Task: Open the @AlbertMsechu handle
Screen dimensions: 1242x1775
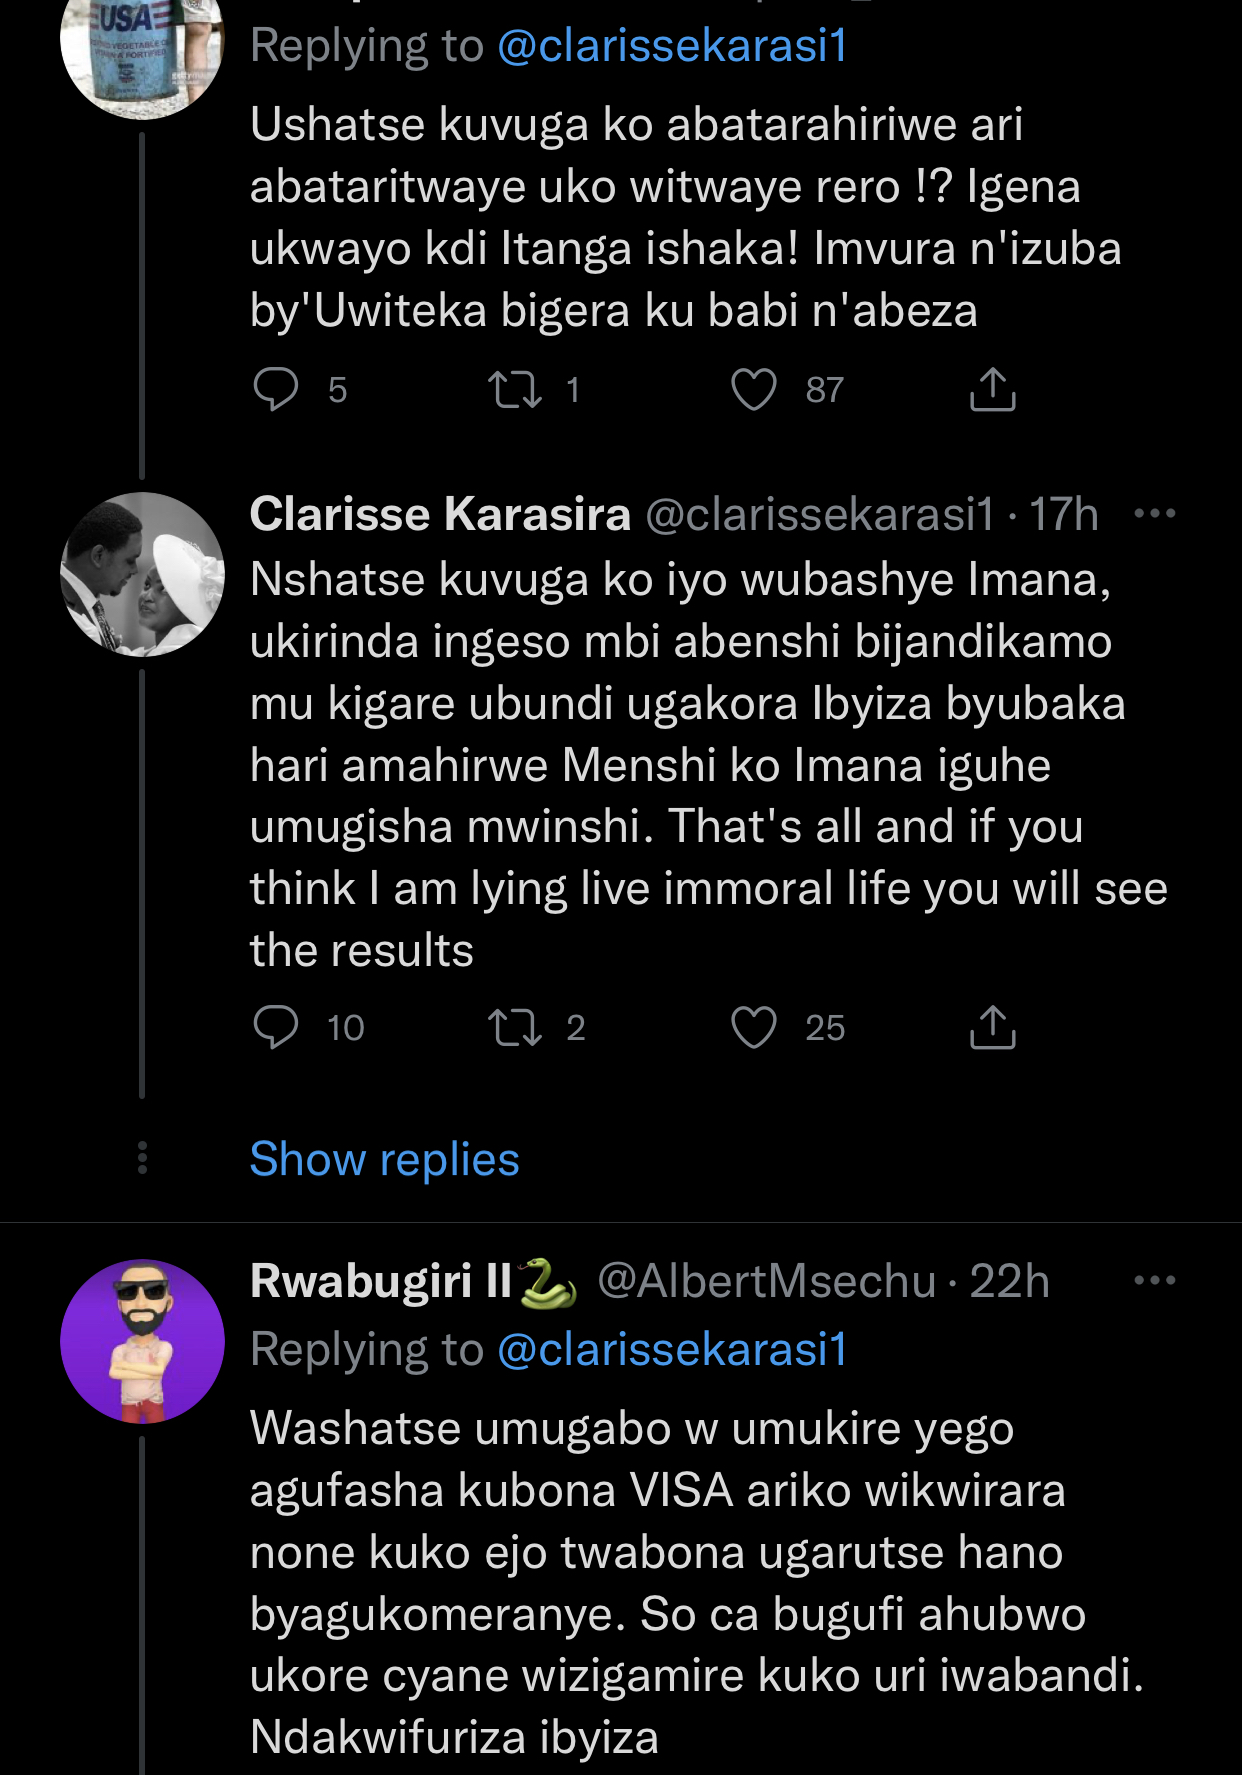Action: (x=766, y=1281)
